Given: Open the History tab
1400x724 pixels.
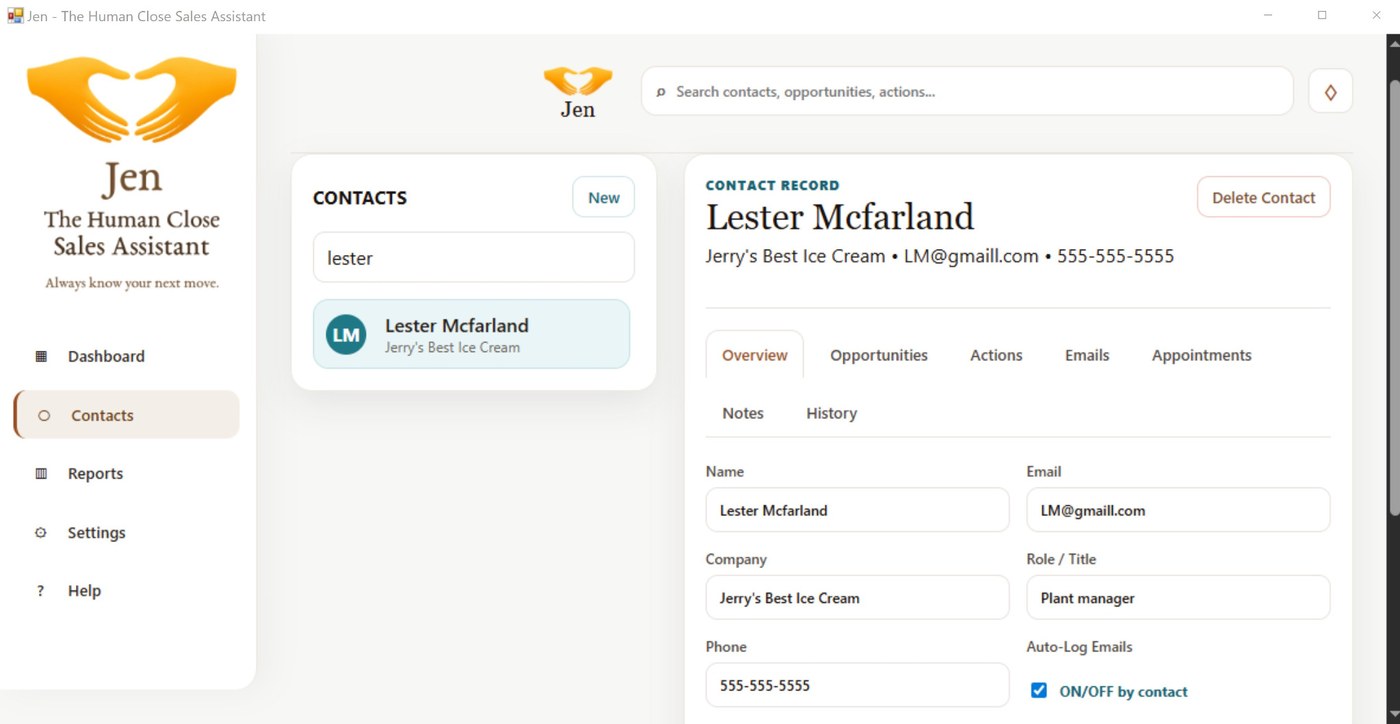Looking at the screenshot, I should click(831, 413).
